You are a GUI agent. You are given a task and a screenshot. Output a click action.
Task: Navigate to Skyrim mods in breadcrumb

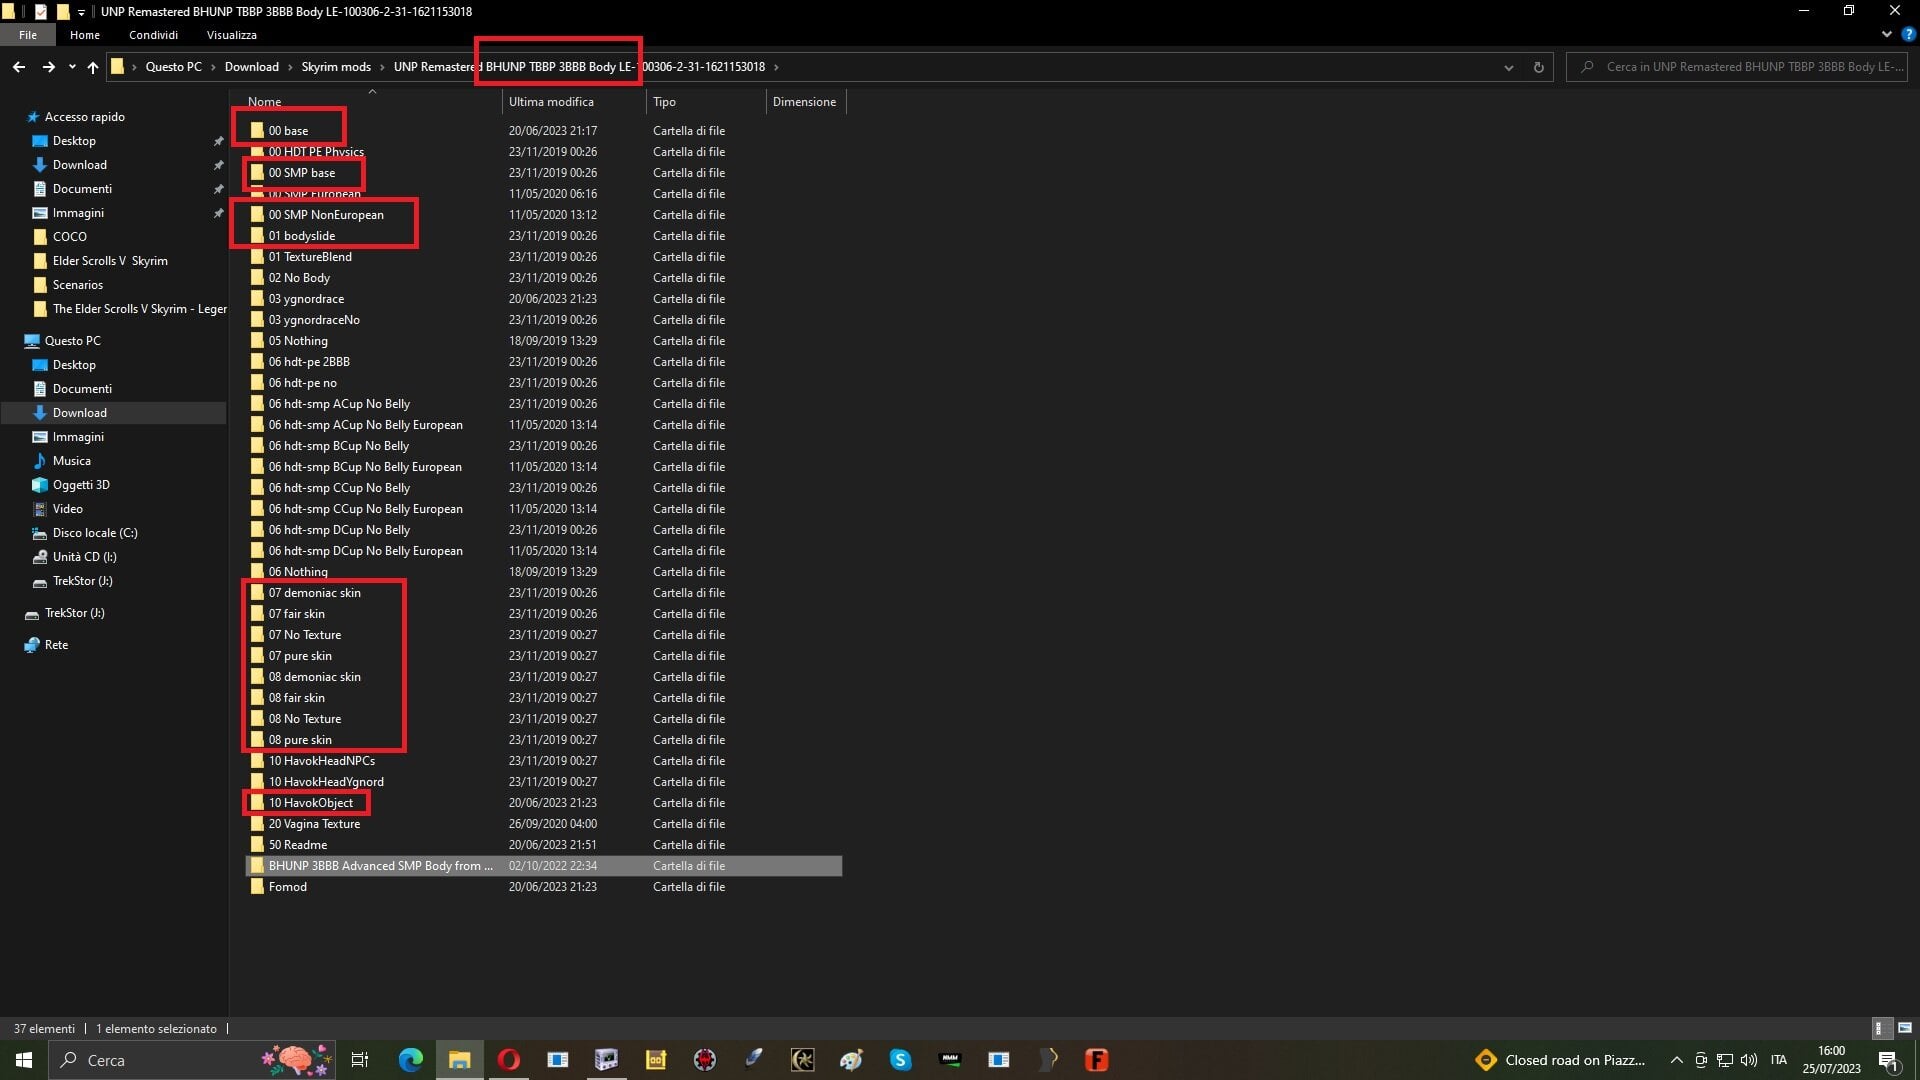(336, 67)
